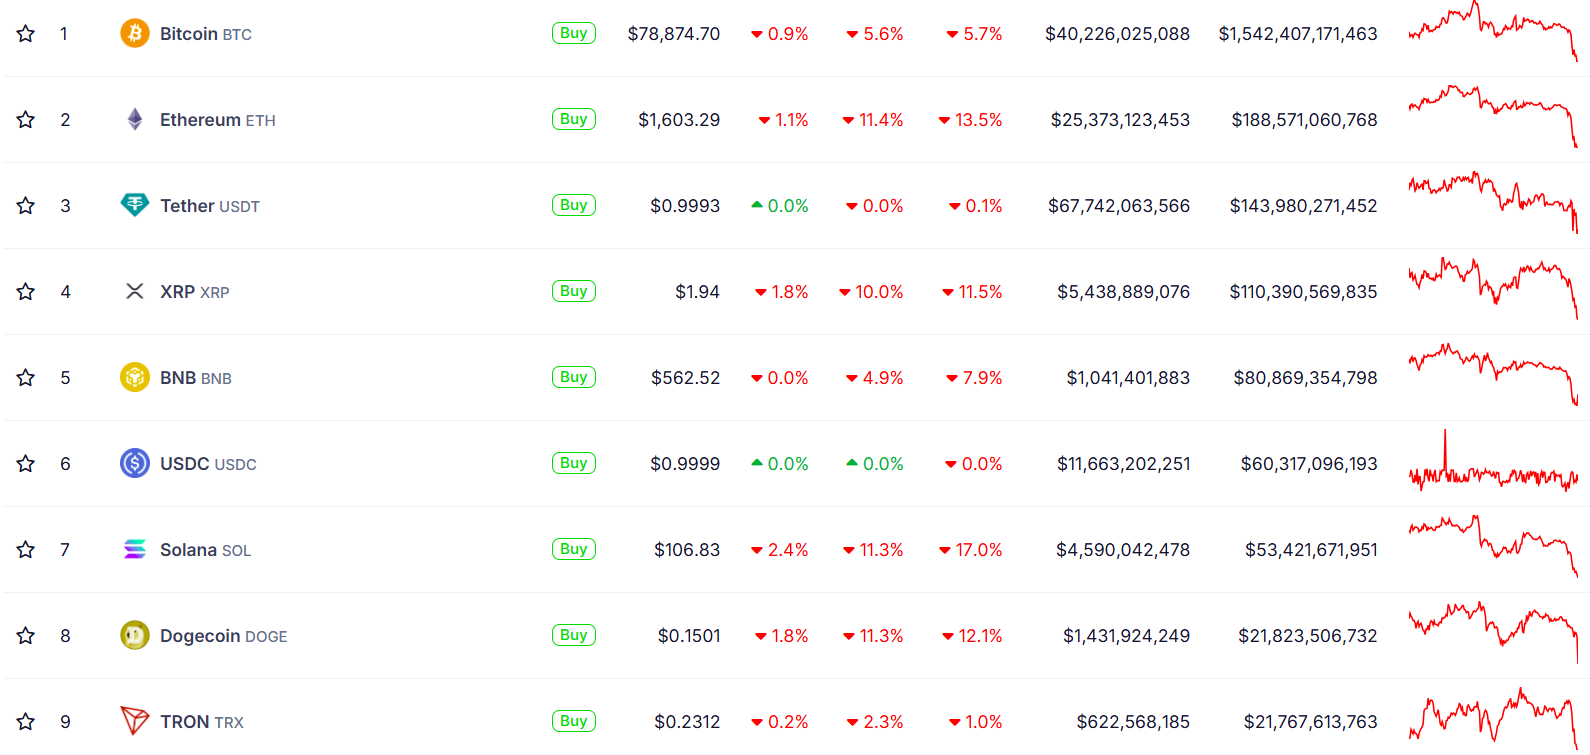Click the BNB yellow logo icon

pyautogui.click(x=135, y=377)
